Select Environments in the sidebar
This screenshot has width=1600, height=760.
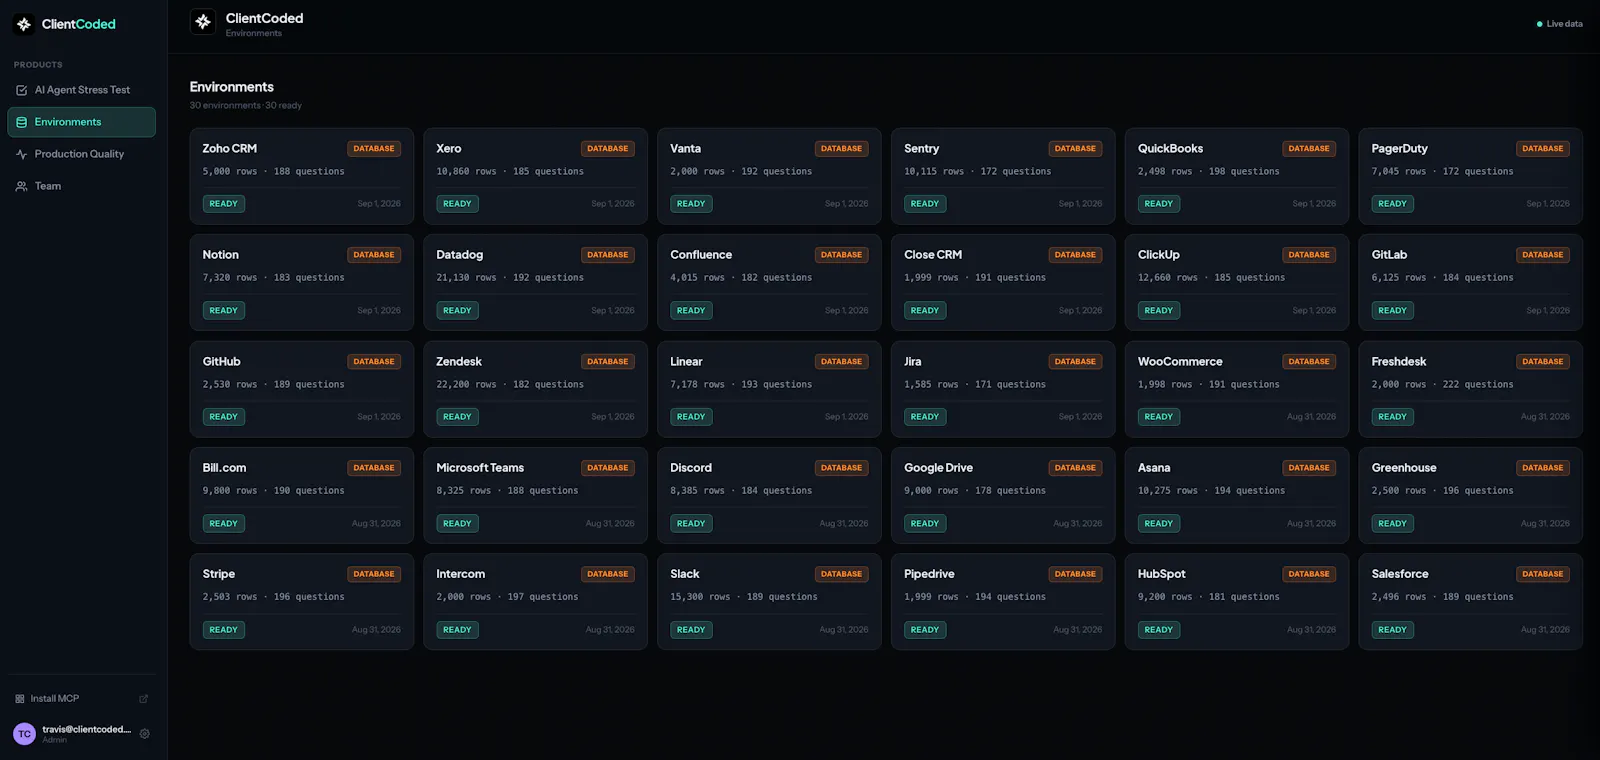tap(81, 122)
